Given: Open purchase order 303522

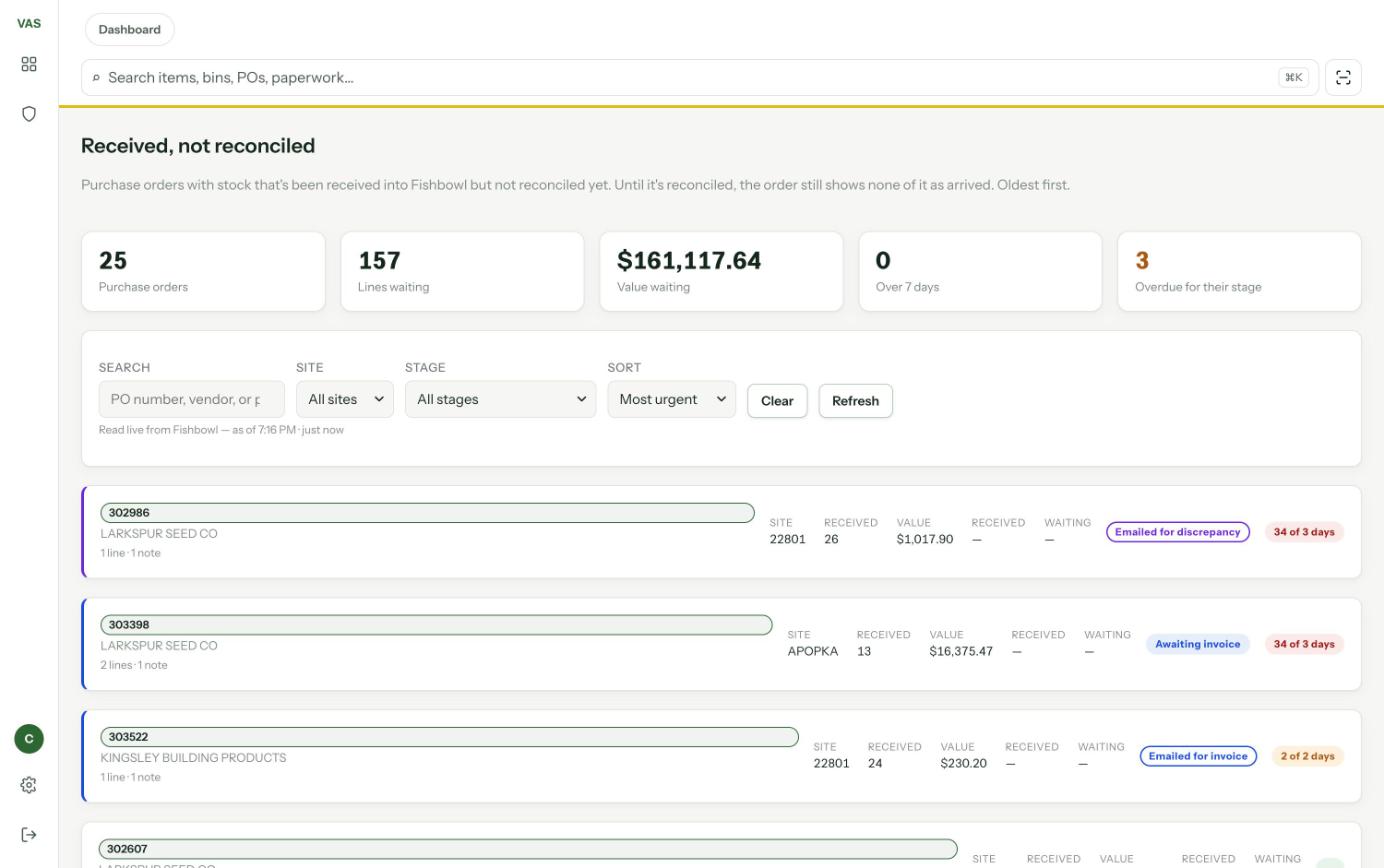Looking at the screenshot, I should click(x=449, y=737).
